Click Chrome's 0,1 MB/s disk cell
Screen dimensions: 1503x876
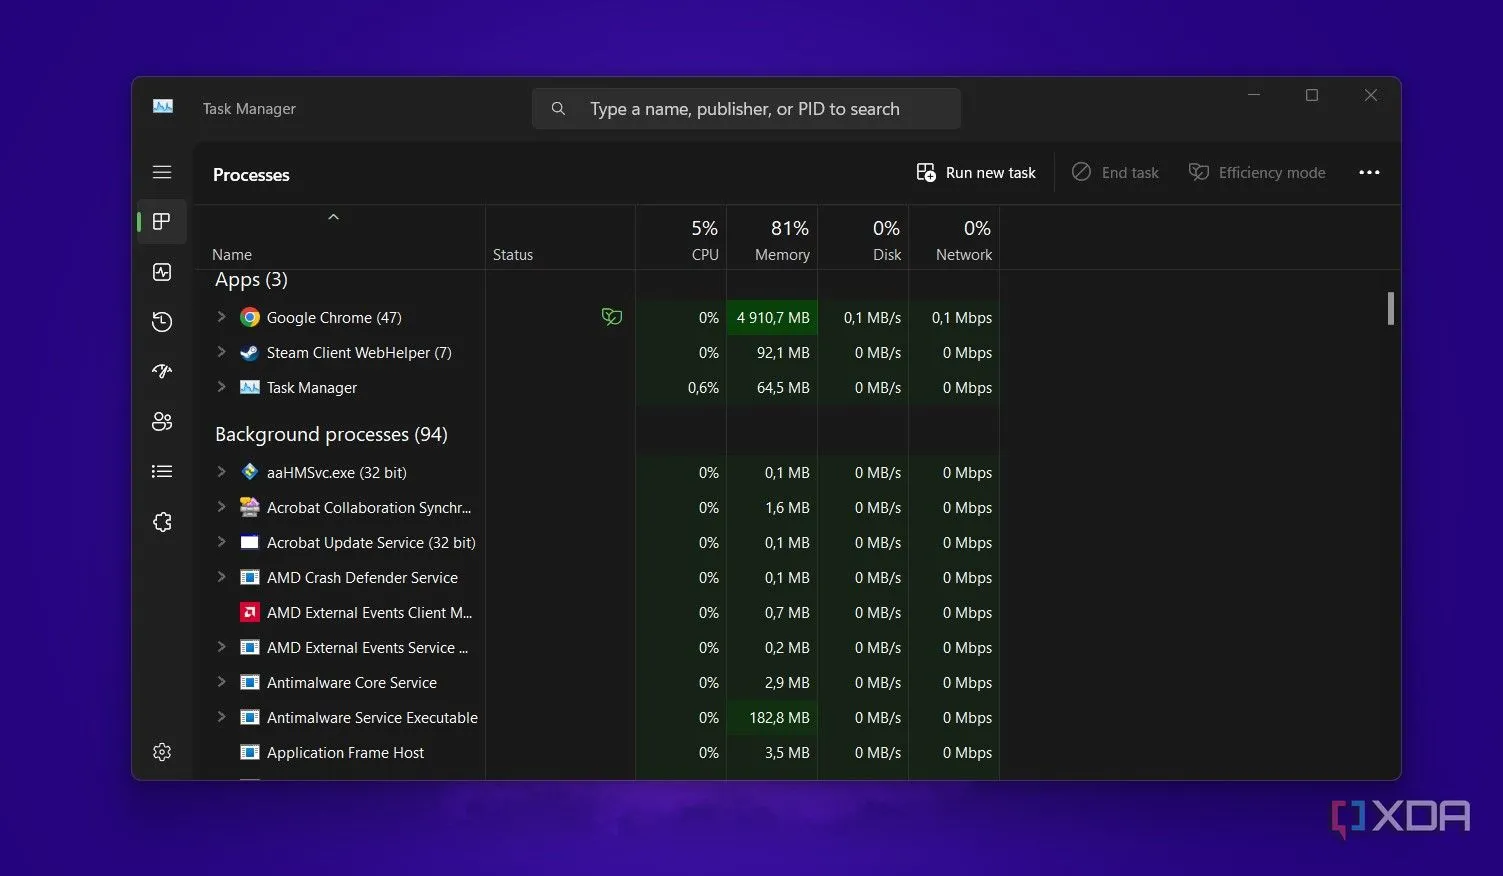click(x=863, y=317)
